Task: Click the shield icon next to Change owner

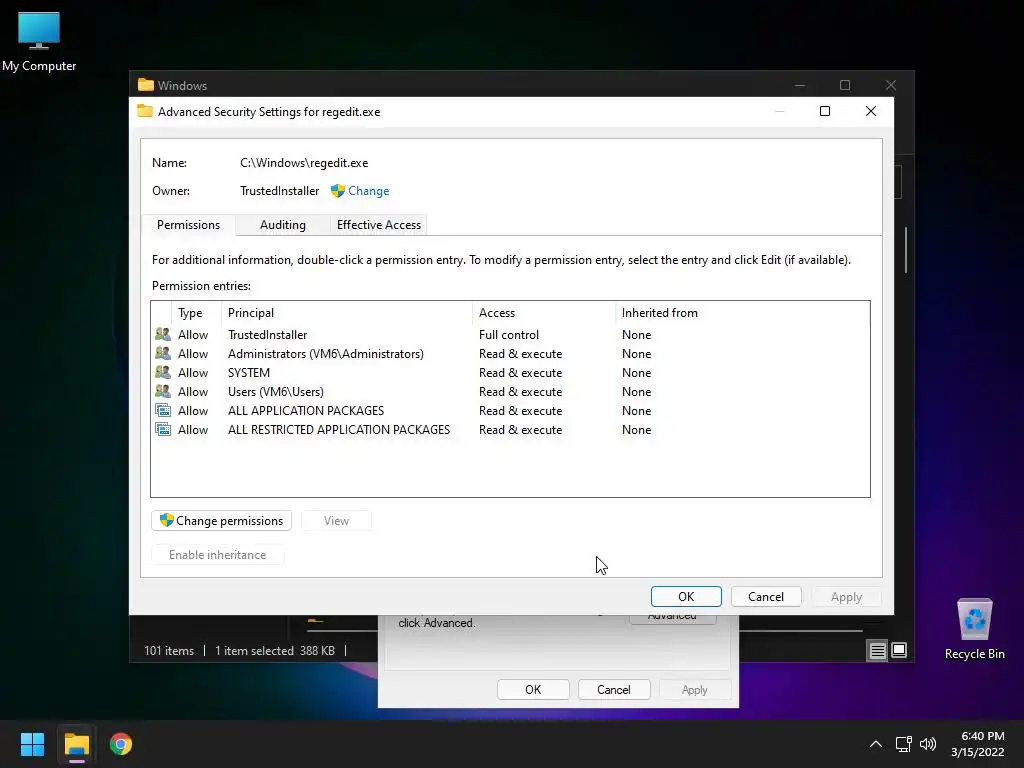Action: (x=338, y=191)
